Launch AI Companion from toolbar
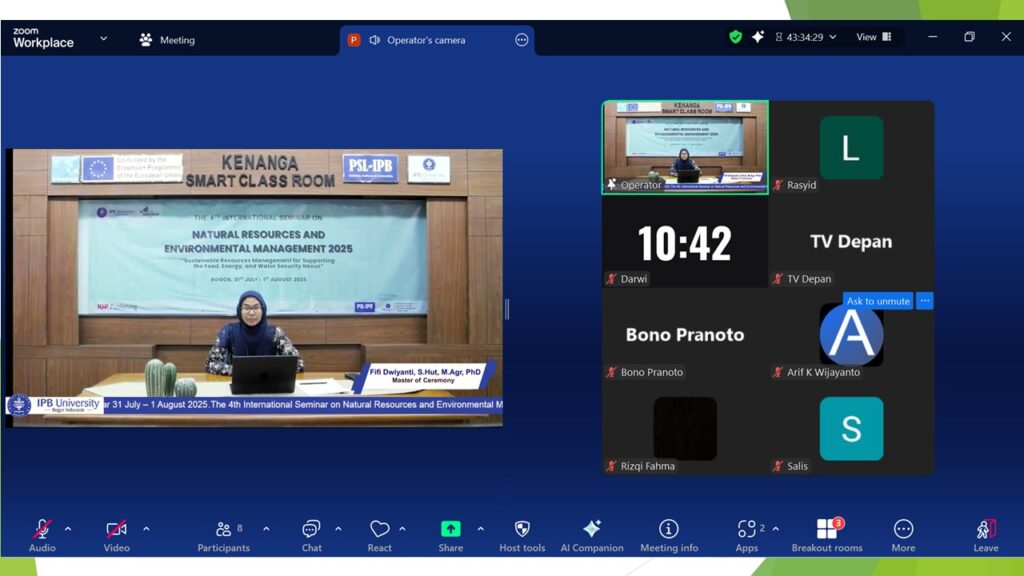Screen dimensions: 1024x576 click(x=591, y=534)
